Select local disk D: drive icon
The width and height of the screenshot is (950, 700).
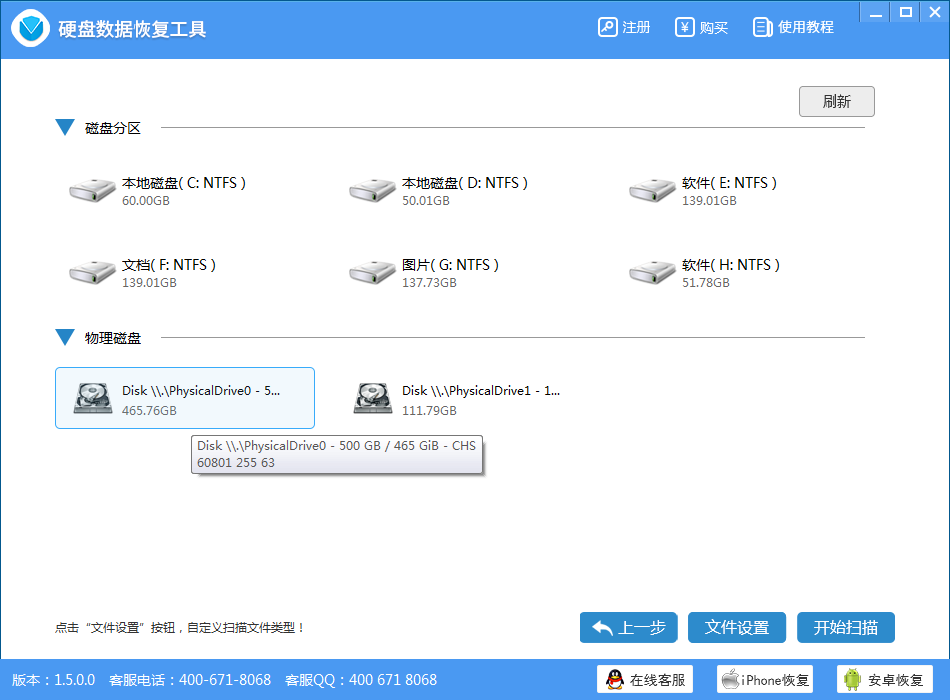point(372,190)
